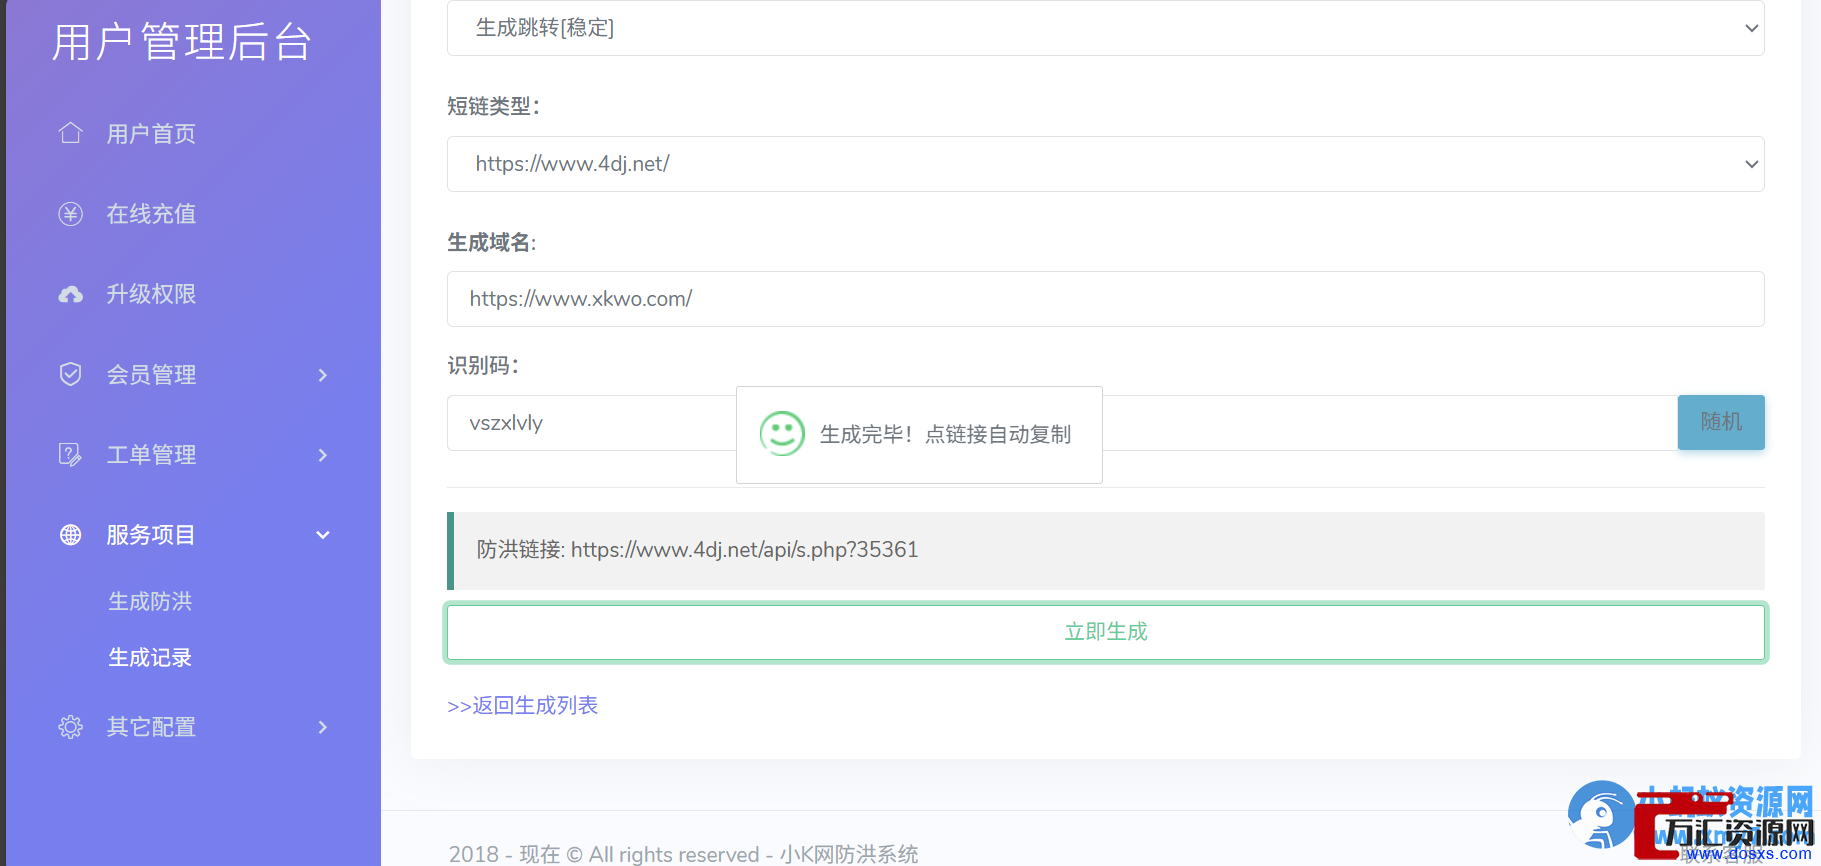This screenshot has height=866, width=1821.
Task: Click the 生成域名 input field
Action: (1105, 299)
